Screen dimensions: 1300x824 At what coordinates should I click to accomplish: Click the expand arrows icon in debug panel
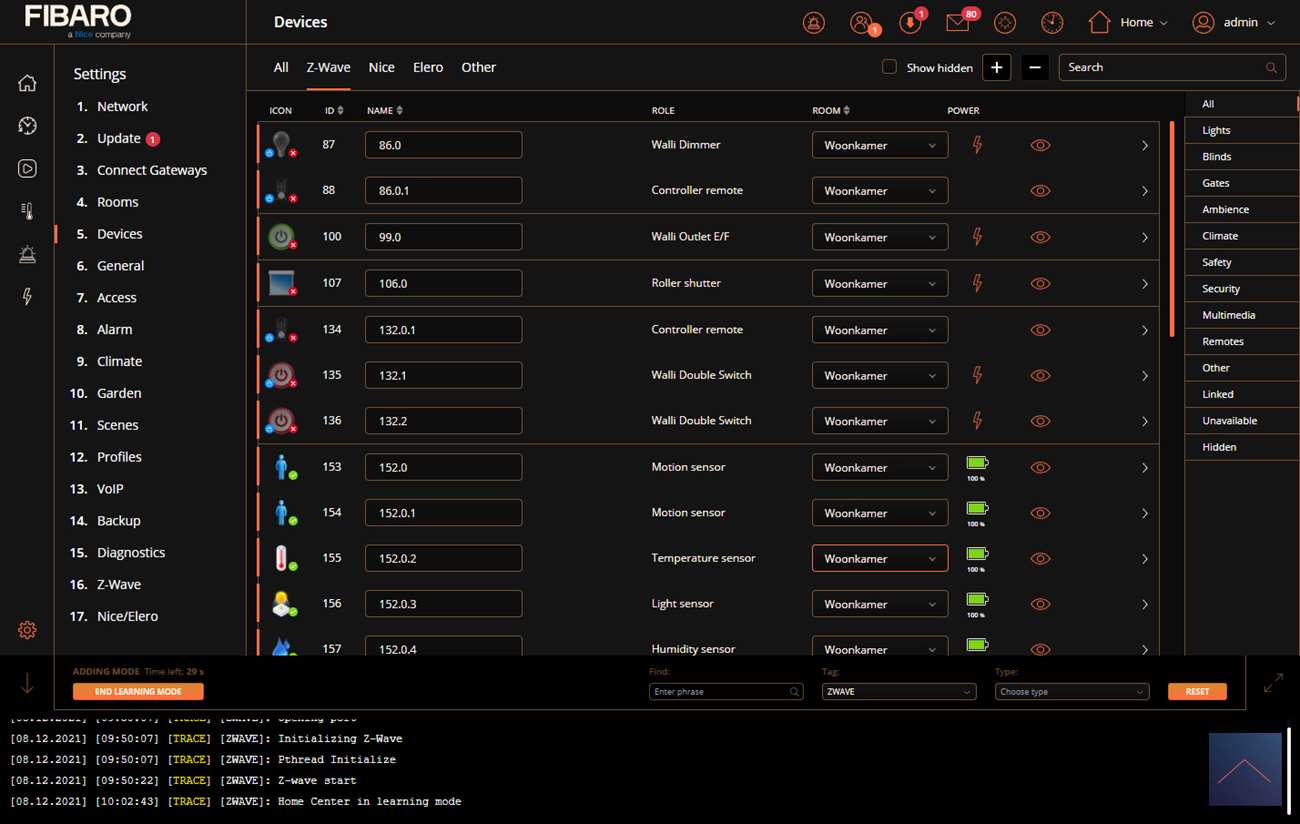[x=1273, y=683]
